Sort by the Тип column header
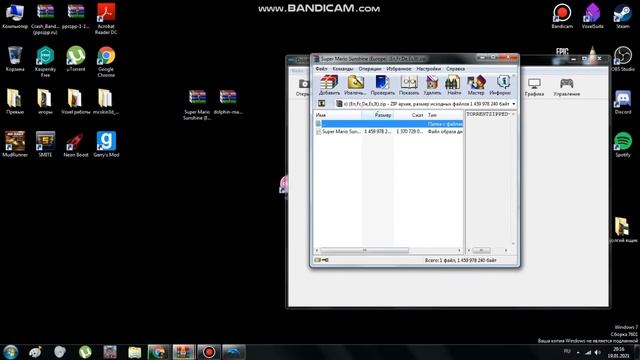Viewport: 640px width, 360px height. click(444, 115)
